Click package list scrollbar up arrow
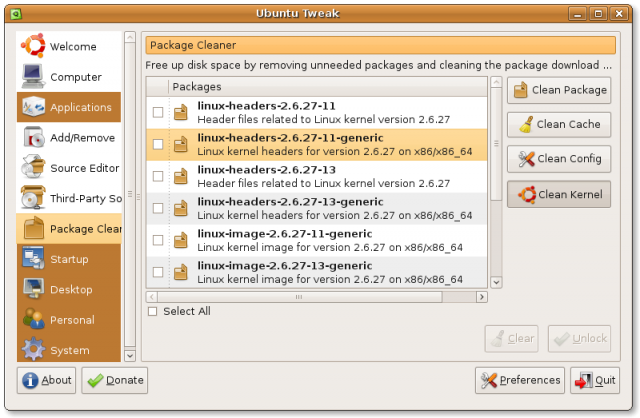 [496, 82]
